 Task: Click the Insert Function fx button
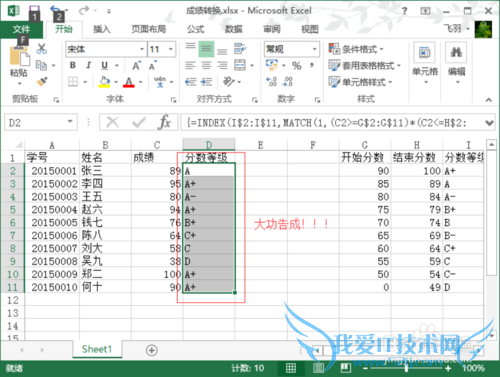click(x=165, y=122)
